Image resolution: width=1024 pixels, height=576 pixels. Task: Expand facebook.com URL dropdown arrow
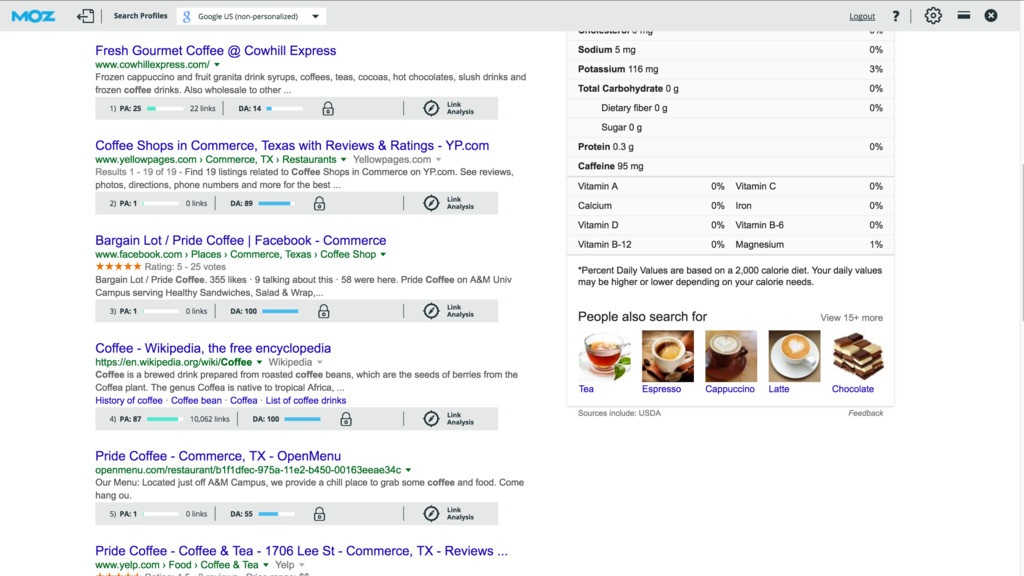click(x=383, y=254)
